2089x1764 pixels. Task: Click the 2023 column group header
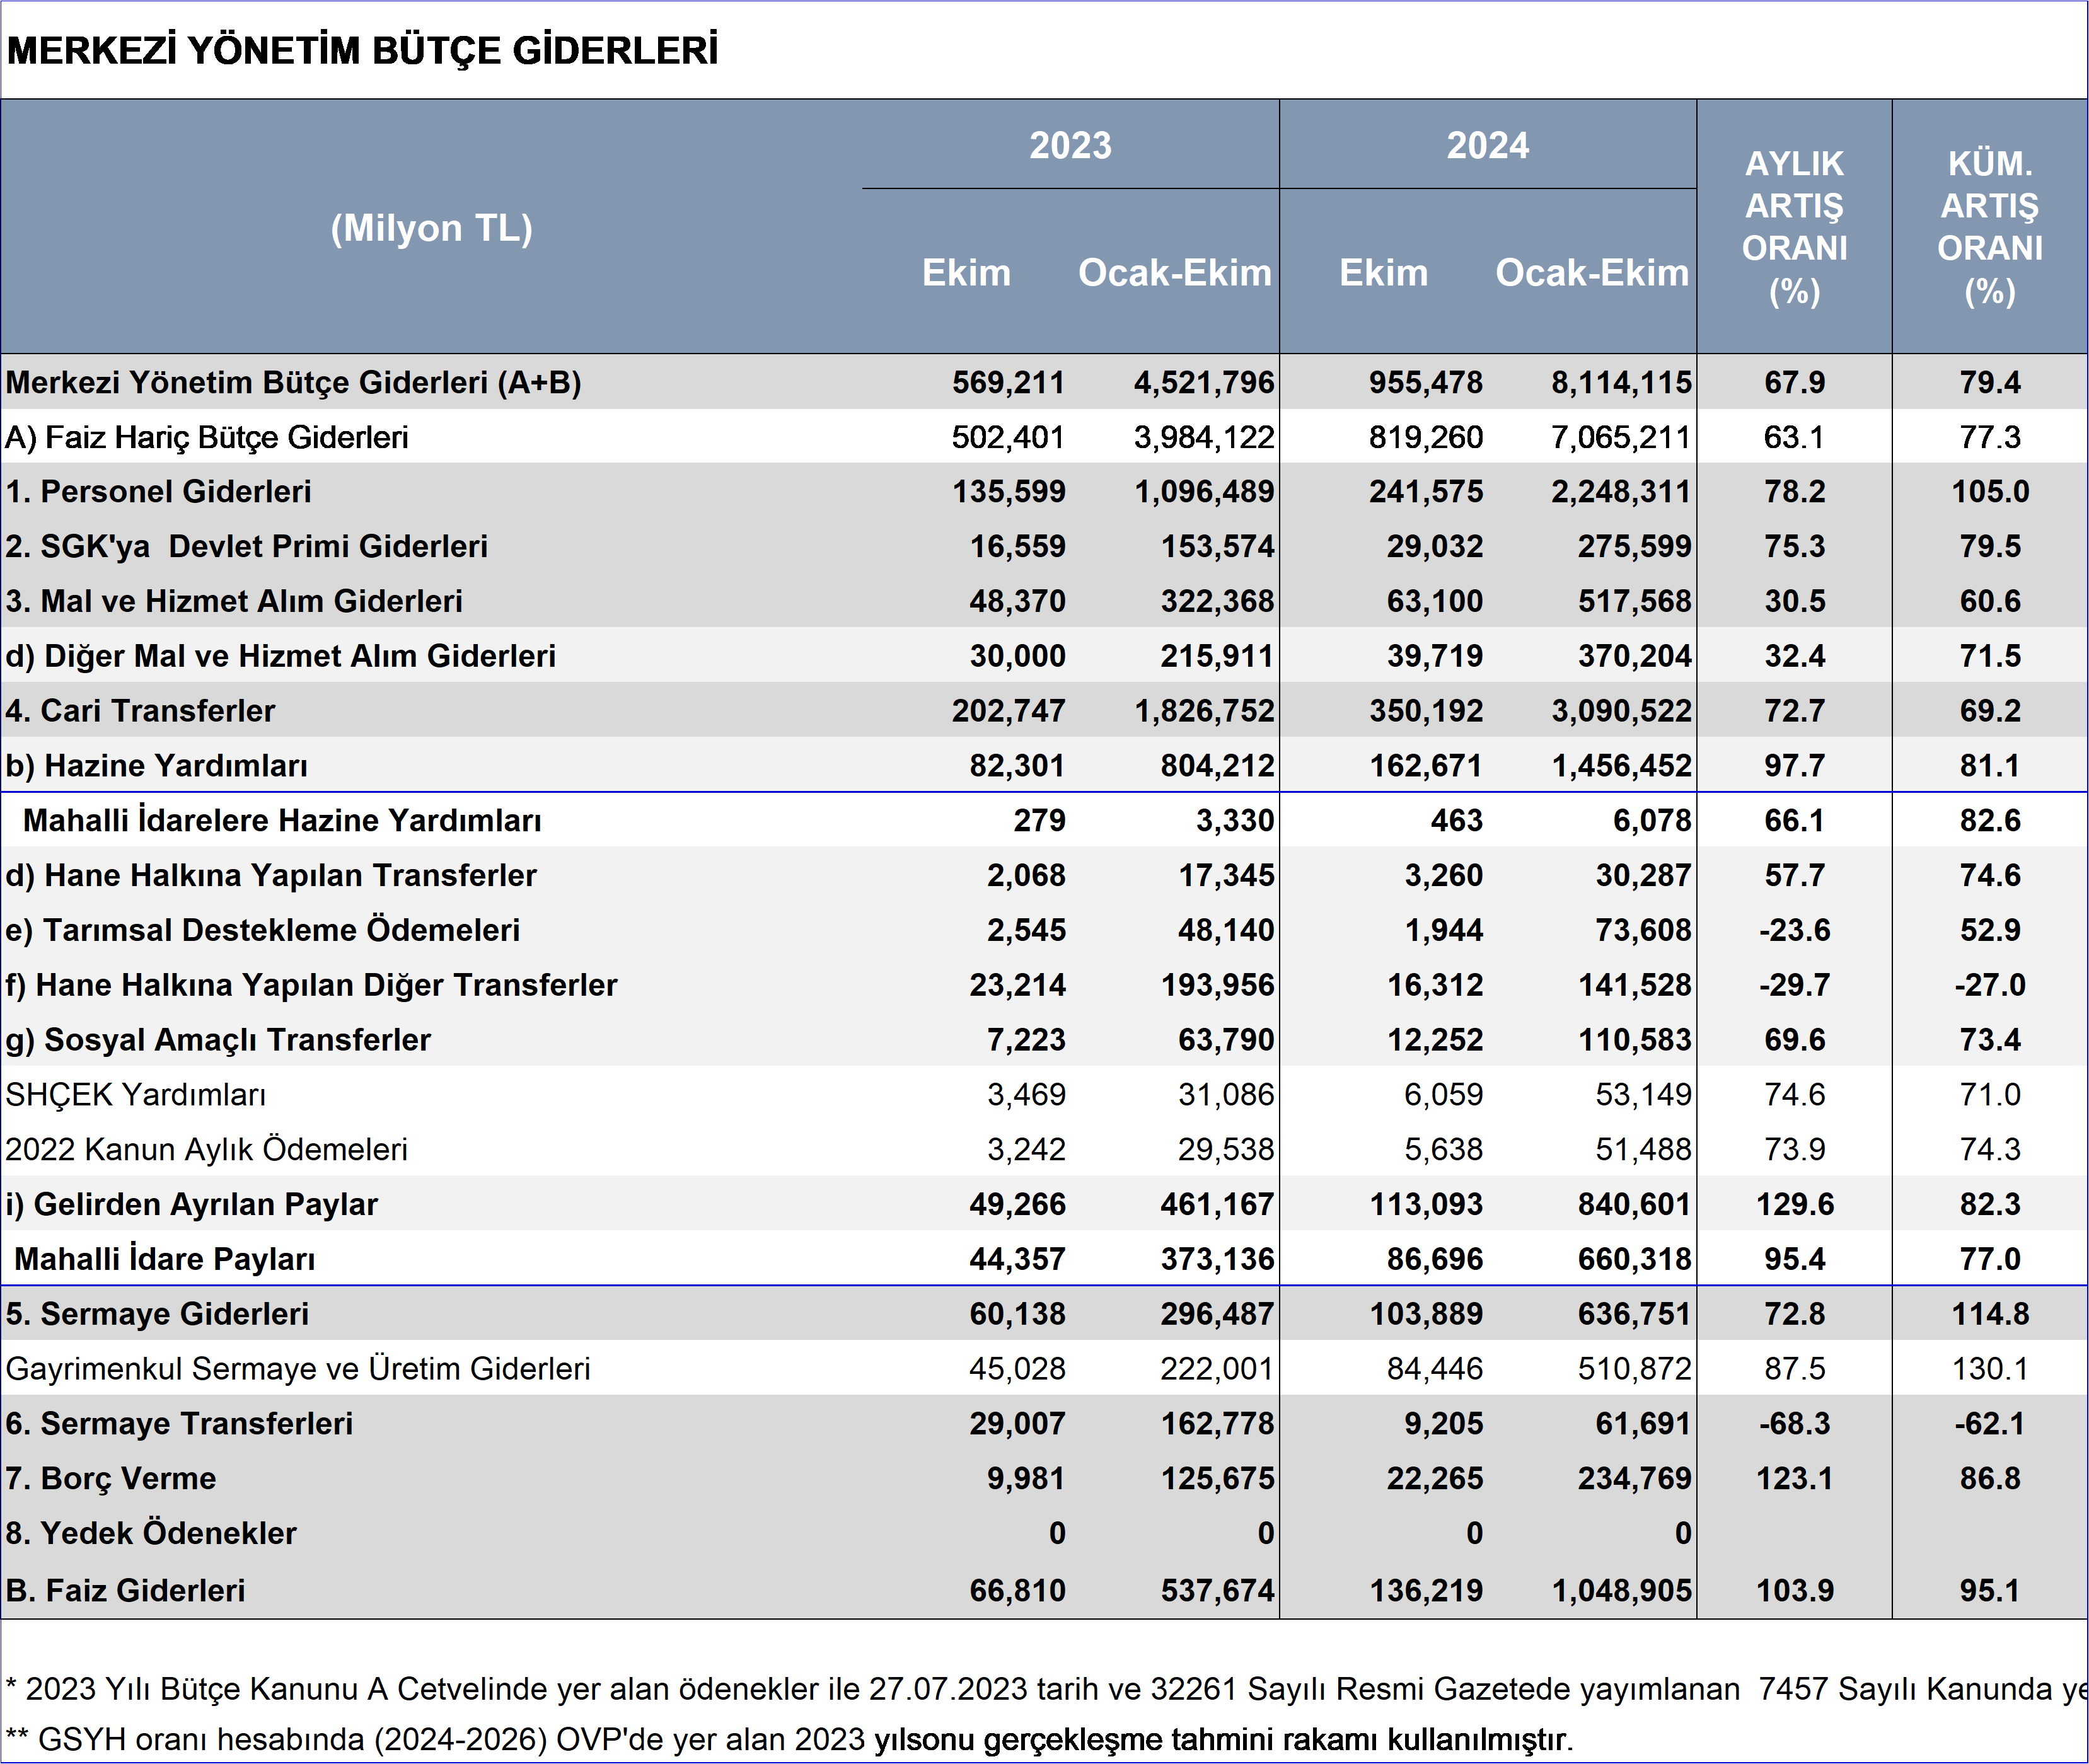coord(1070,146)
